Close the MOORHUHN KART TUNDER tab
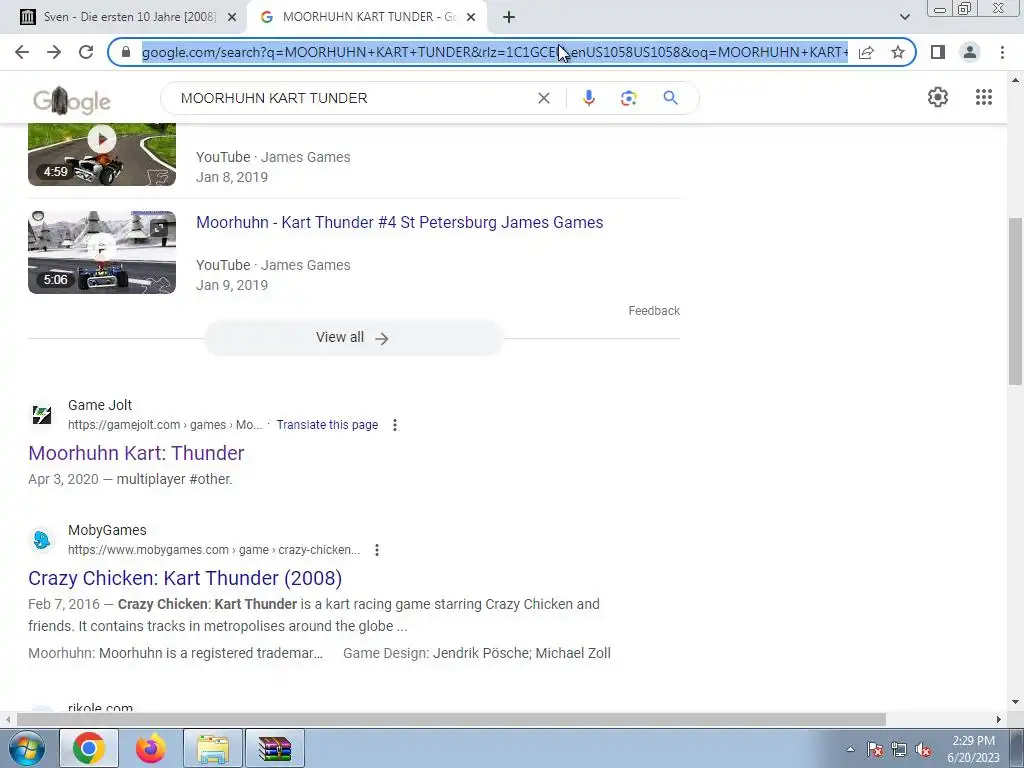Image resolution: width=1024 pixels, height=768 pixels. click(471, 17)
